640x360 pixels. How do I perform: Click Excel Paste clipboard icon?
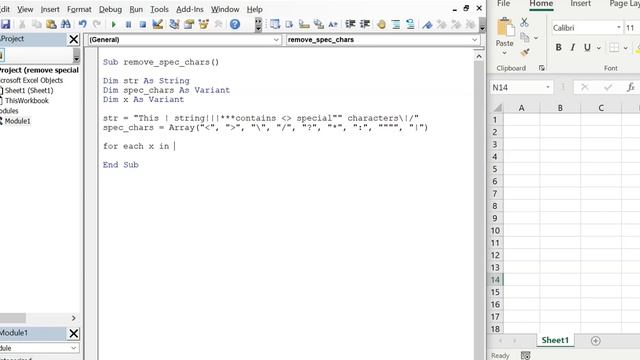[x=505, y=28]
